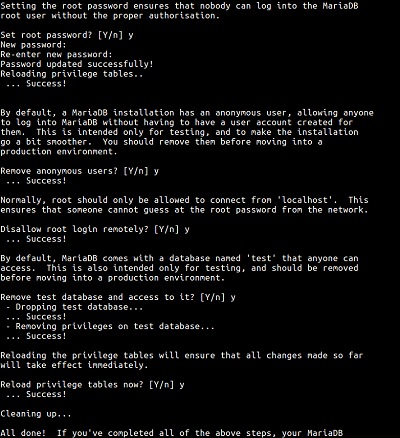Screen dimensions: 400x438
Task: Click the Success! line below Cleaning section's reload prompt
Action: [x=36, y=394]
